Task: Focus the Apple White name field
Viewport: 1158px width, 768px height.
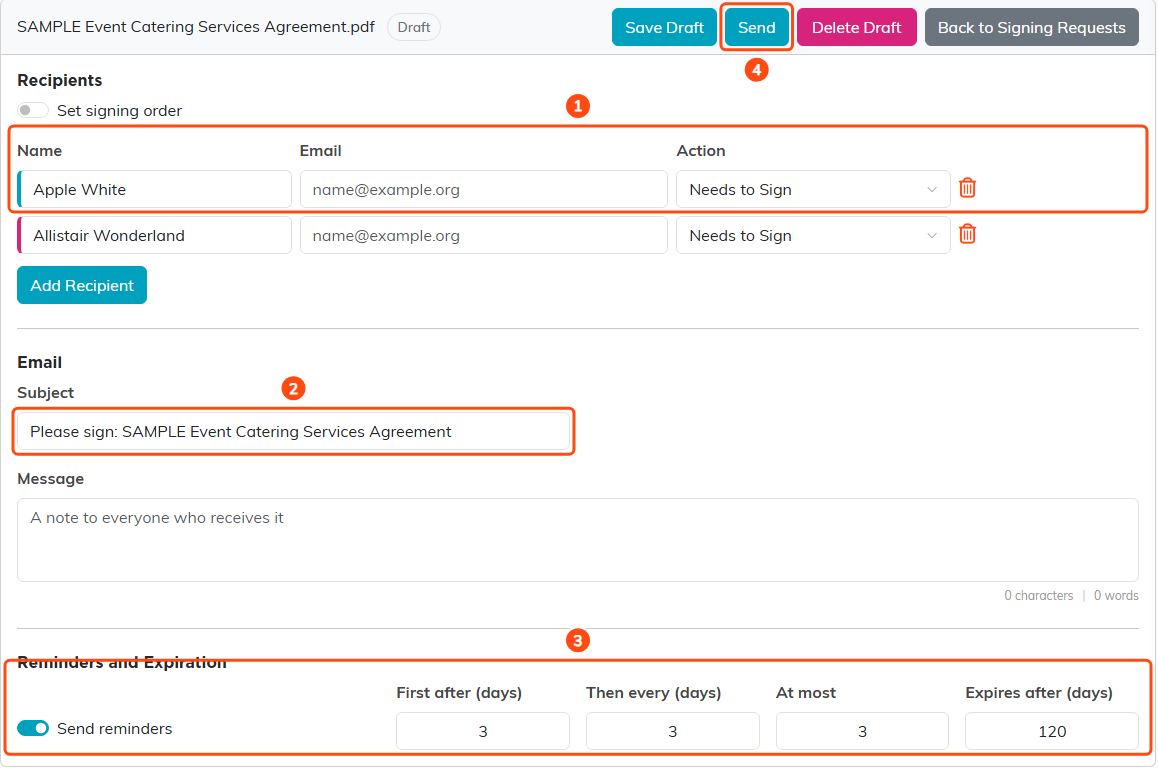Action: (154, 190)
